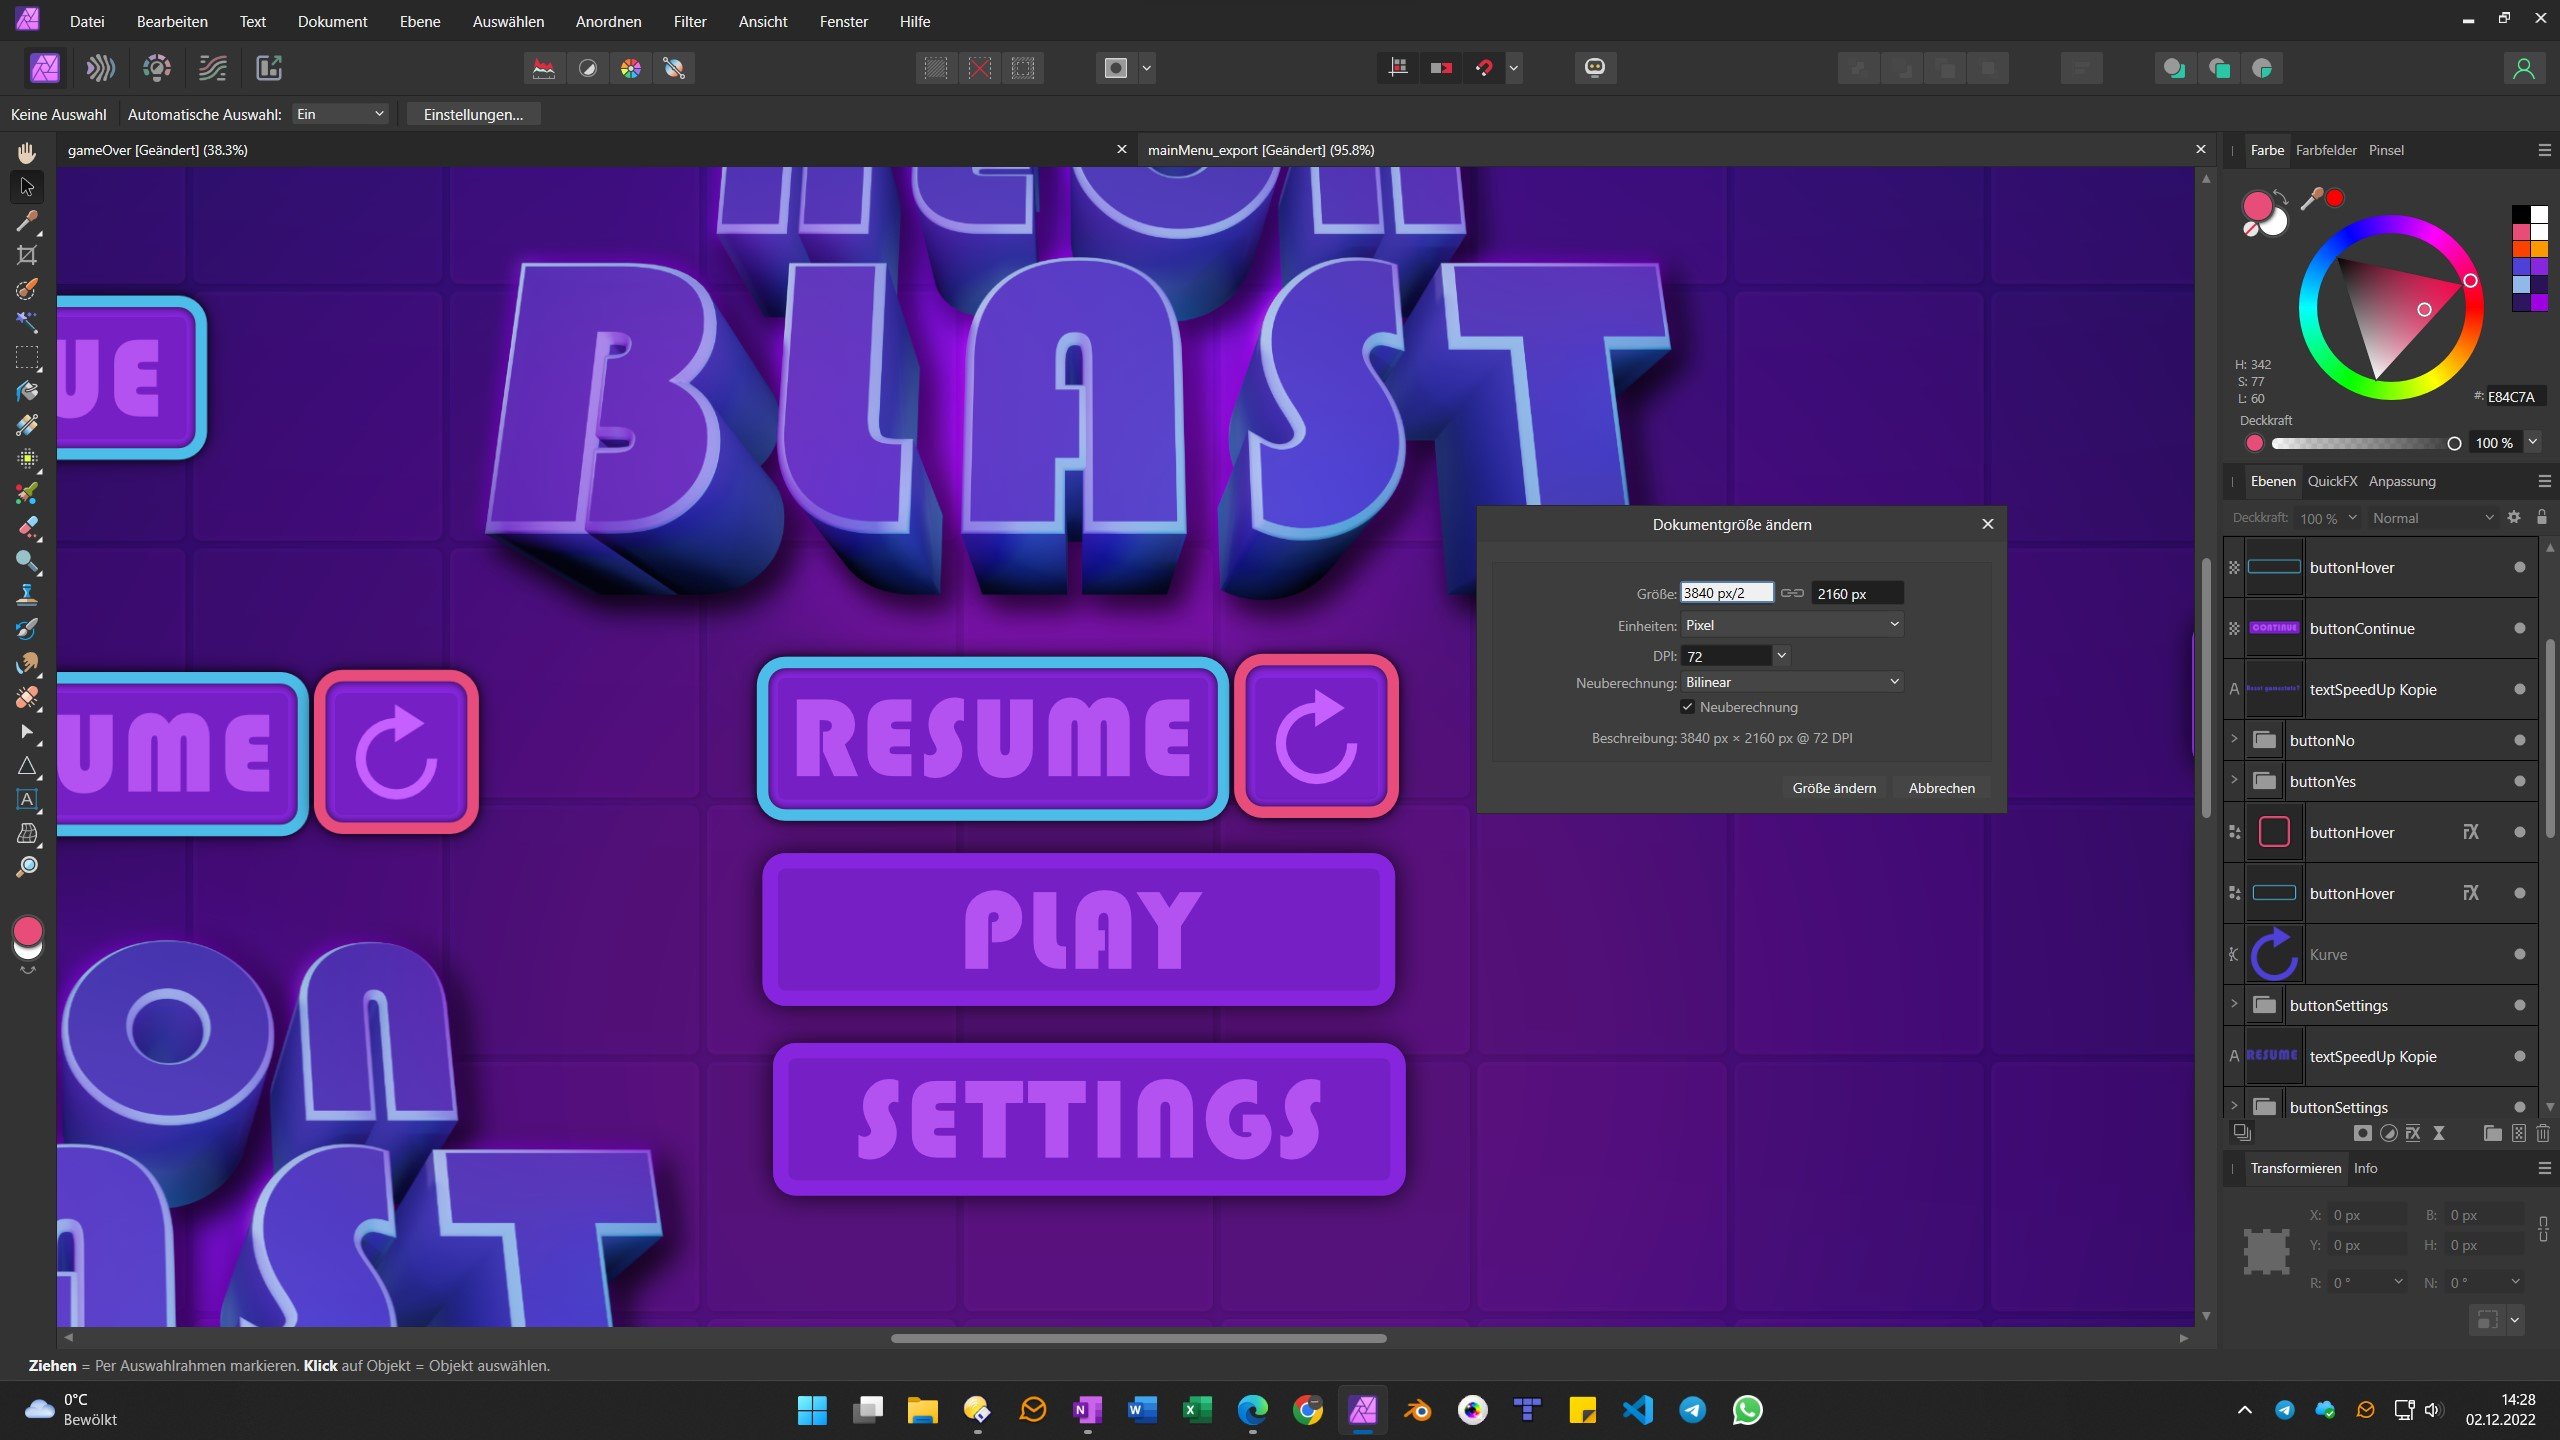
Task: Open the Neuberechnung Bilinear dropdown
Action: 1791,682
